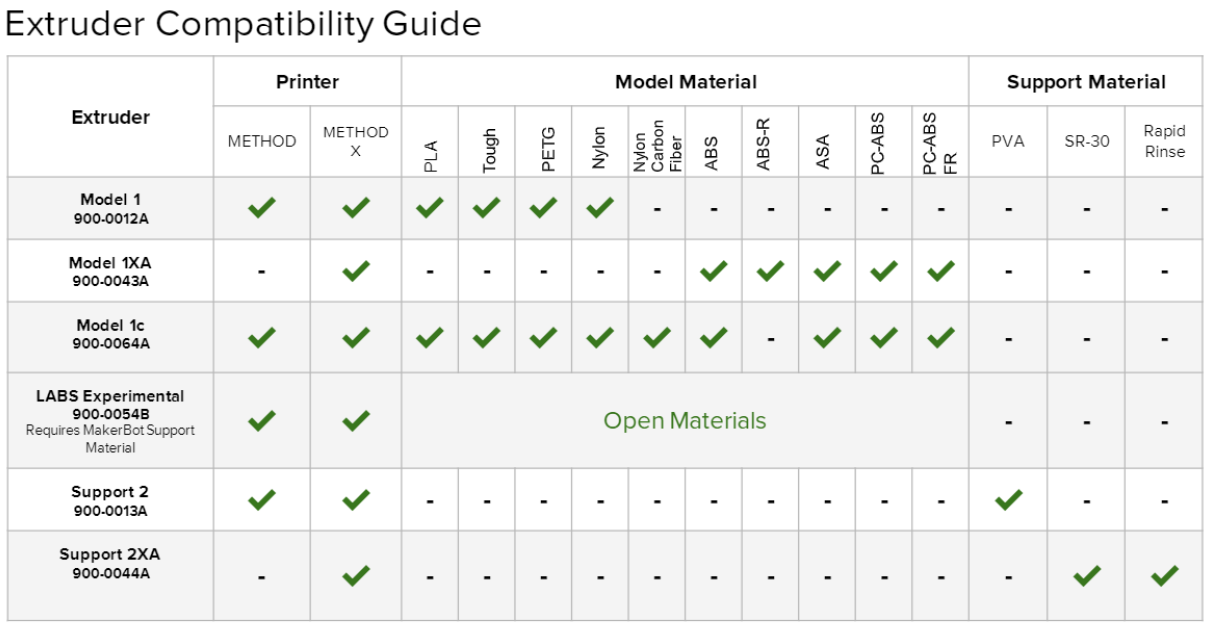Image resolution: width=1210 pixels, height=628 pixels.
Task: Click the Model Material column header
Action: click(685, 82)
